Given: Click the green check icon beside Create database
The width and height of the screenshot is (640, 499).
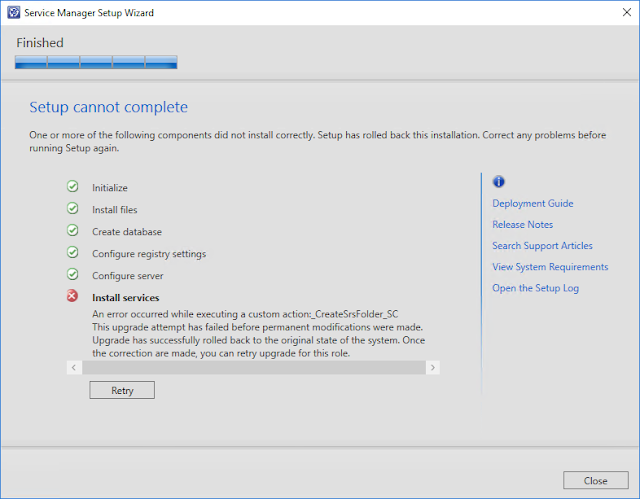Looking at the screenshot, I should (73, 231).
